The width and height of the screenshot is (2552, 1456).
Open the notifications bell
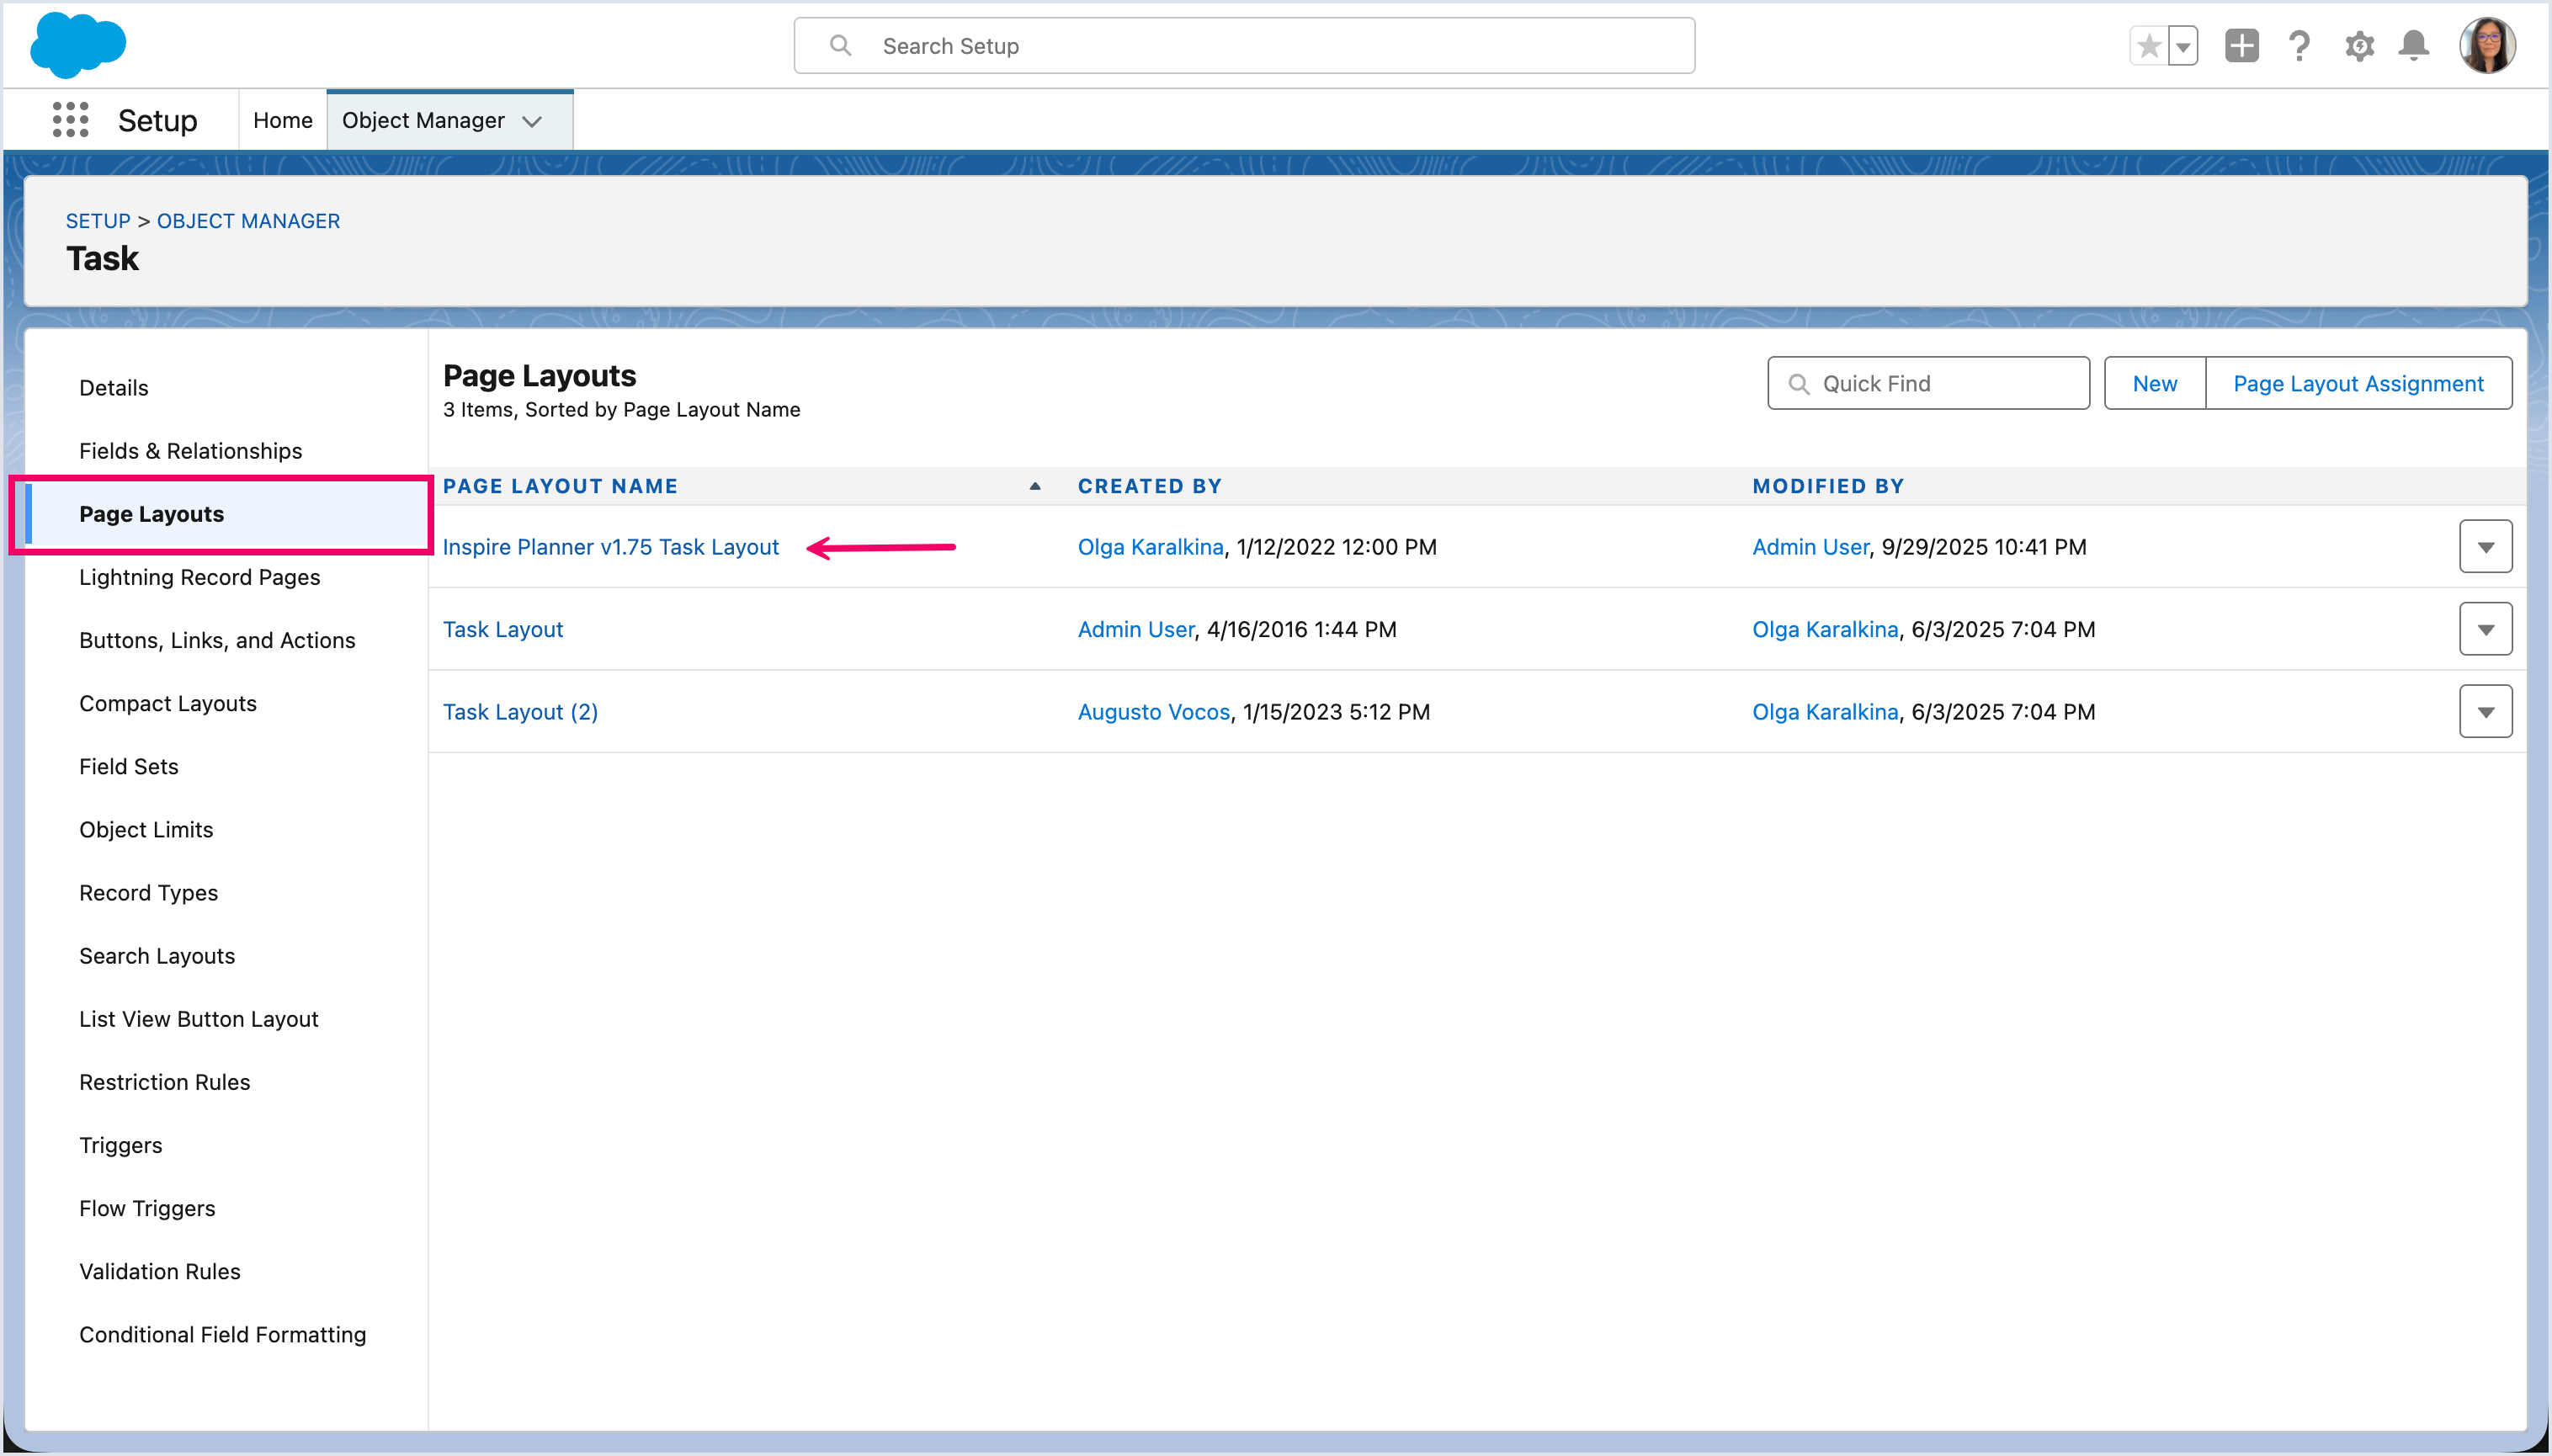point(2414,46)
